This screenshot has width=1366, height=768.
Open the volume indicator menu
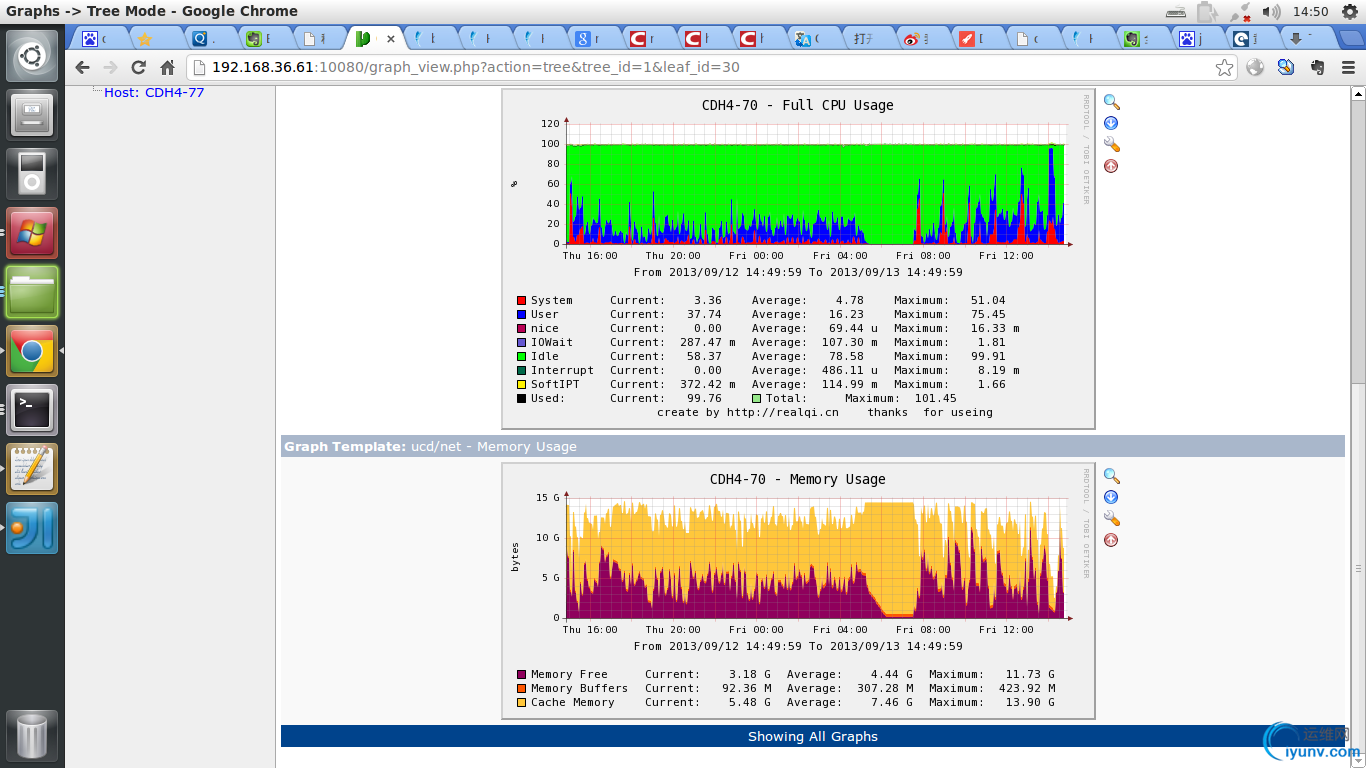1271,11
